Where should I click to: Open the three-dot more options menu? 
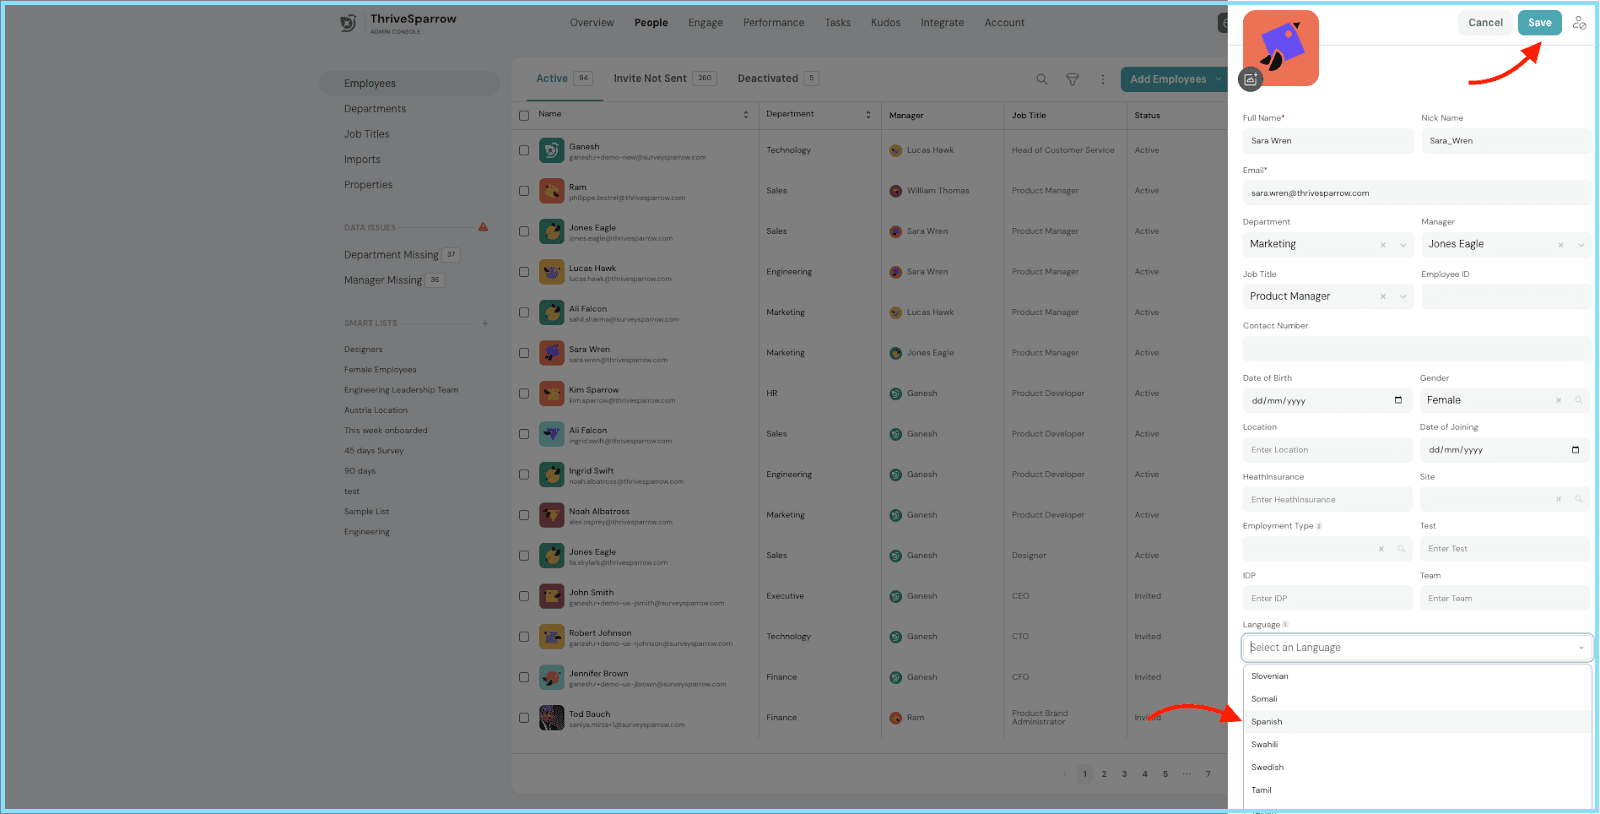click(1103, 79)
